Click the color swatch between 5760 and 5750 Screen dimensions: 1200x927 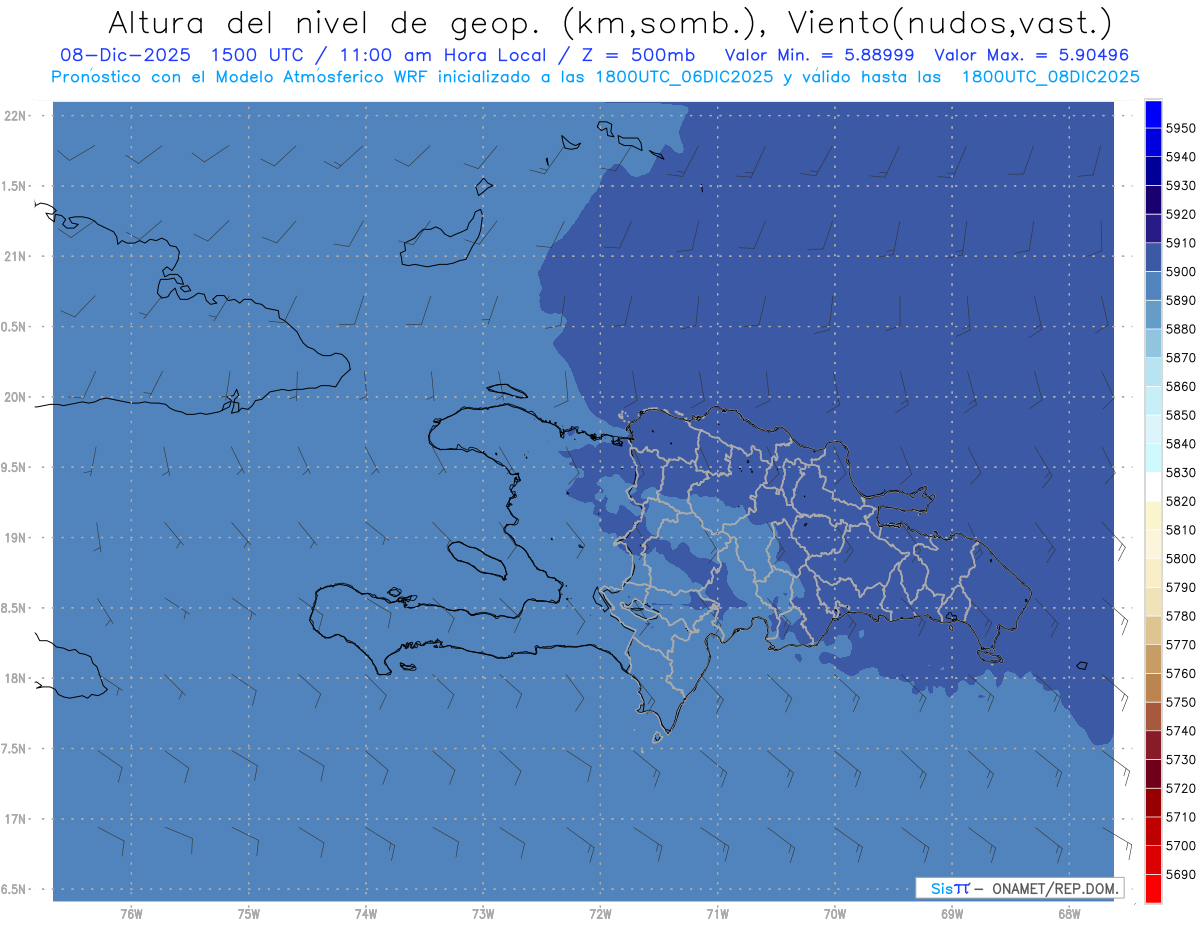(1153, 688)
